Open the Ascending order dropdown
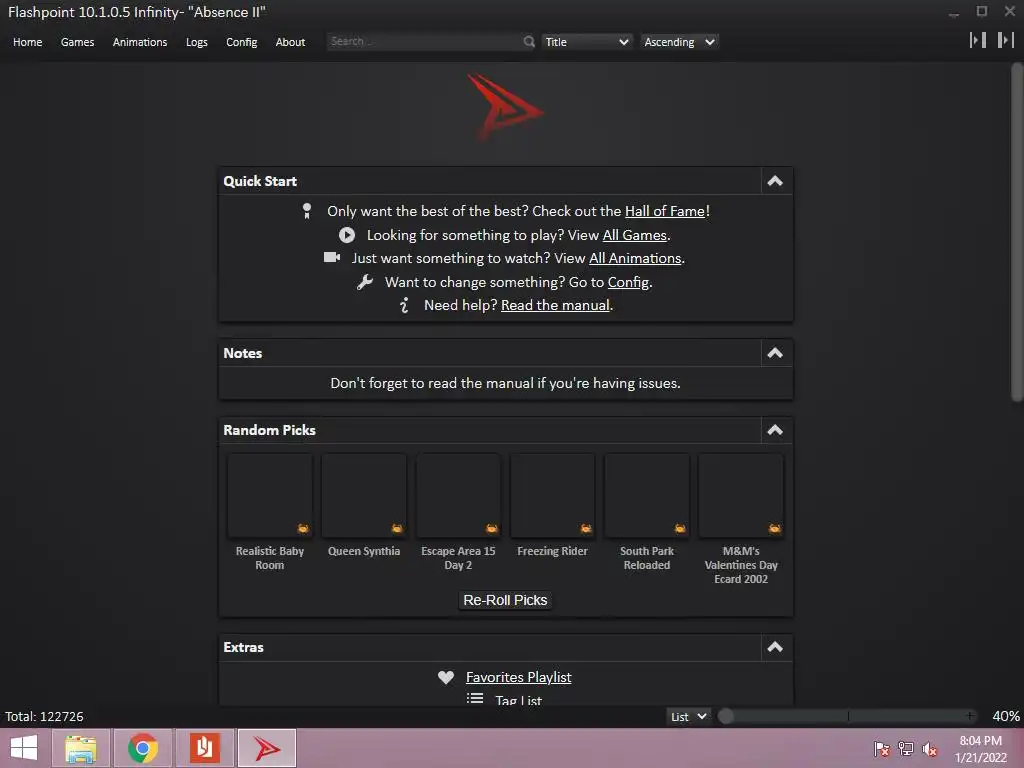1024x768 pixels. [x=679, y=42]
